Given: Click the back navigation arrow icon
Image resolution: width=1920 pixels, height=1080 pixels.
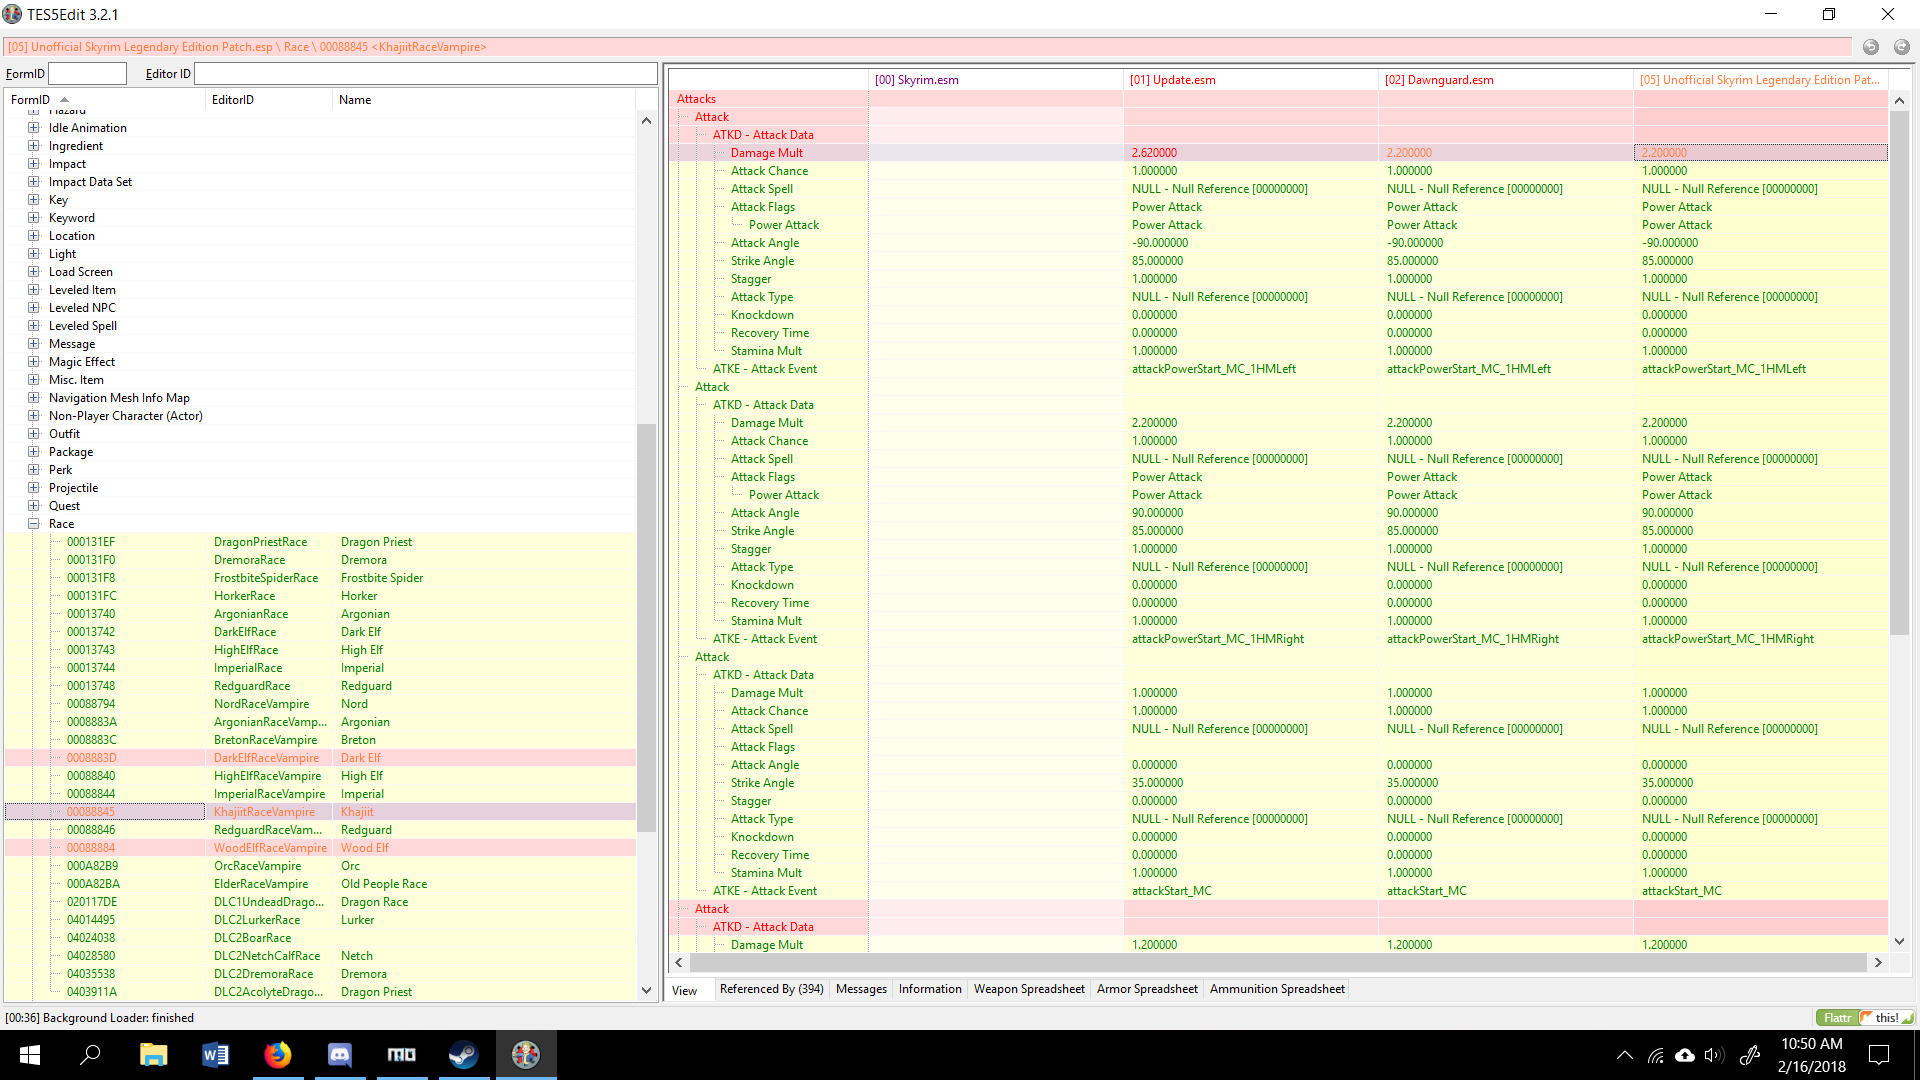Looking at the screenshot, I should (1871, 47).
